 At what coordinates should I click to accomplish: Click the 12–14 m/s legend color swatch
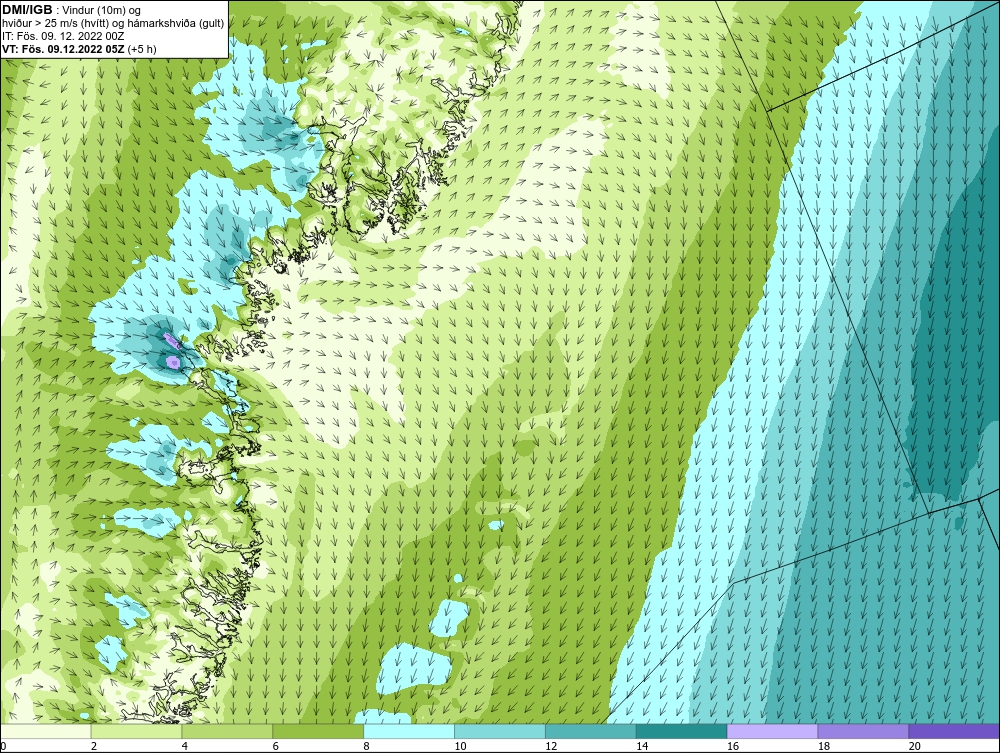tap(591, 731)
